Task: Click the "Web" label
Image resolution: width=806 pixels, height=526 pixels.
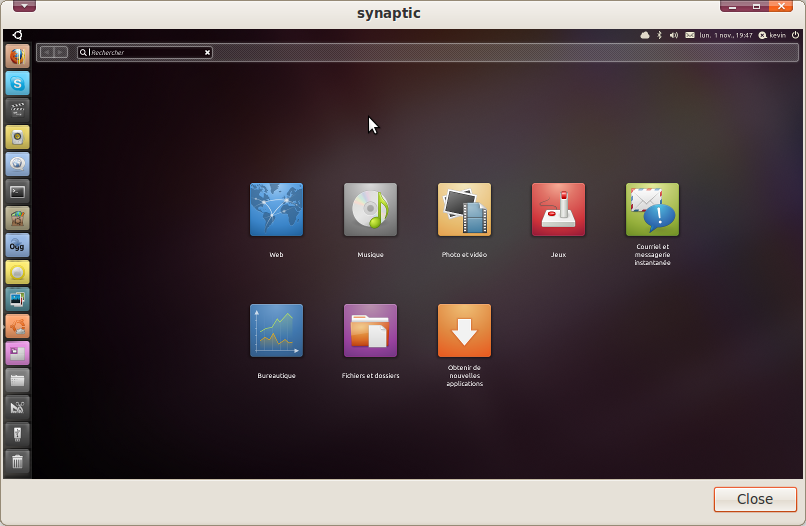Action: (276, 255)
